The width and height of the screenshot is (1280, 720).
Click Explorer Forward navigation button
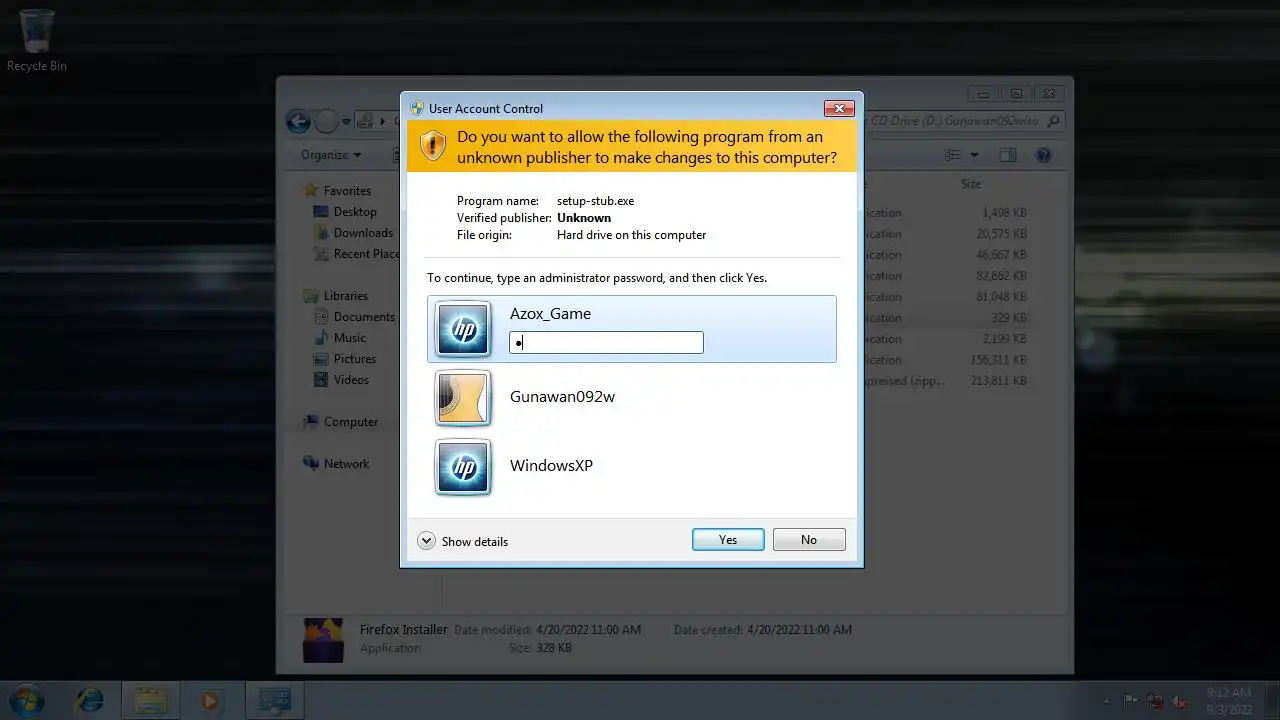[326, 122]
